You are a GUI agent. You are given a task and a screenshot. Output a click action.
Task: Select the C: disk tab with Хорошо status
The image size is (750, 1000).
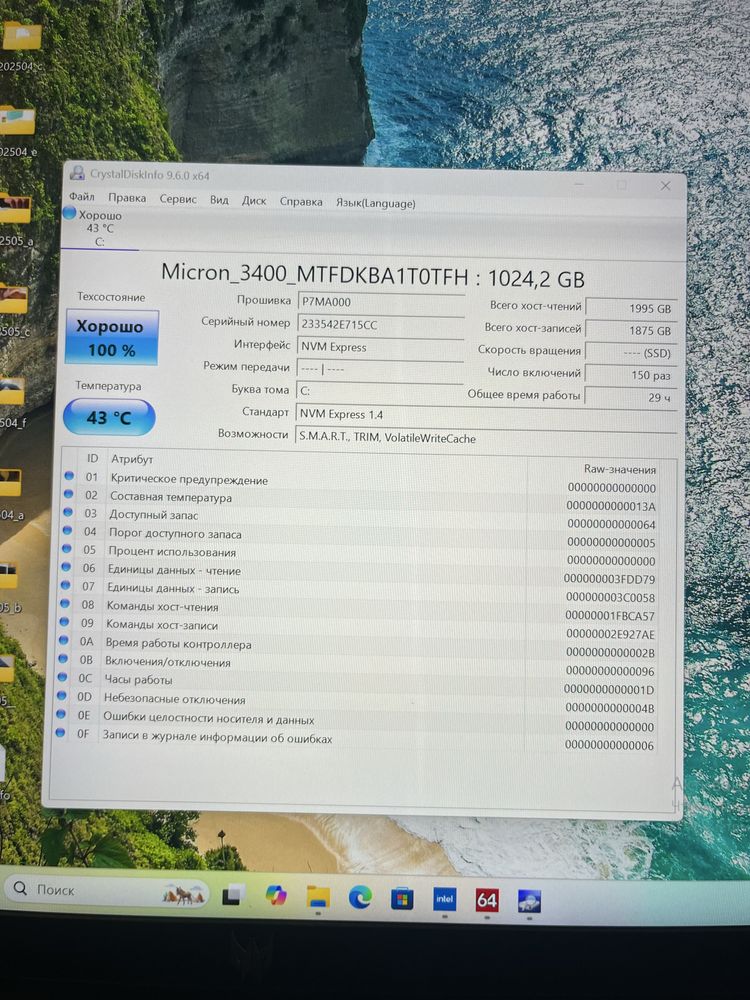pos(99,228)
